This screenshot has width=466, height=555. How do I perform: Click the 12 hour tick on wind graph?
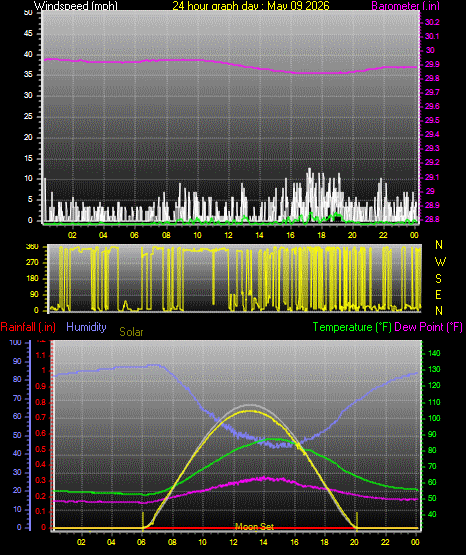(228, 235)
